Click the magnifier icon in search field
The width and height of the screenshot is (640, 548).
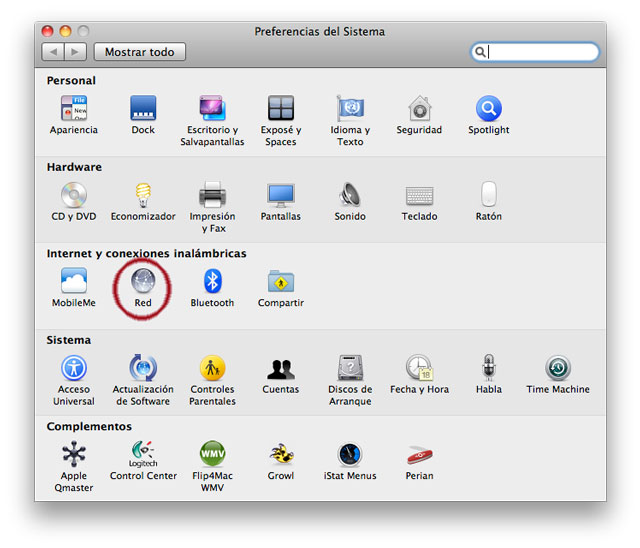[480, 52]
